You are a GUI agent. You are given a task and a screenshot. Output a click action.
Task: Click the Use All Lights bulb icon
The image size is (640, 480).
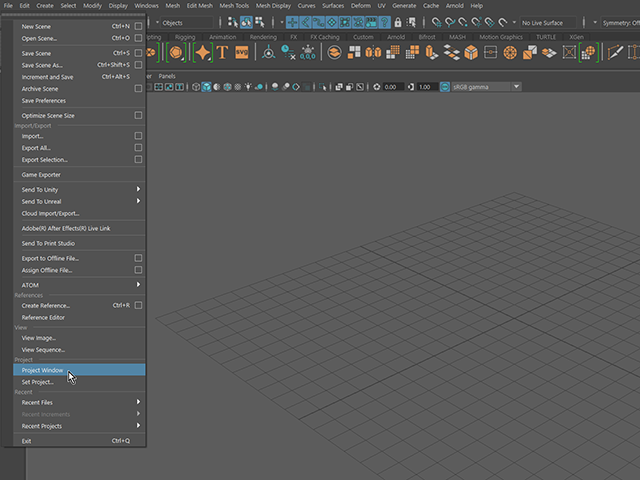click(248, 87)
